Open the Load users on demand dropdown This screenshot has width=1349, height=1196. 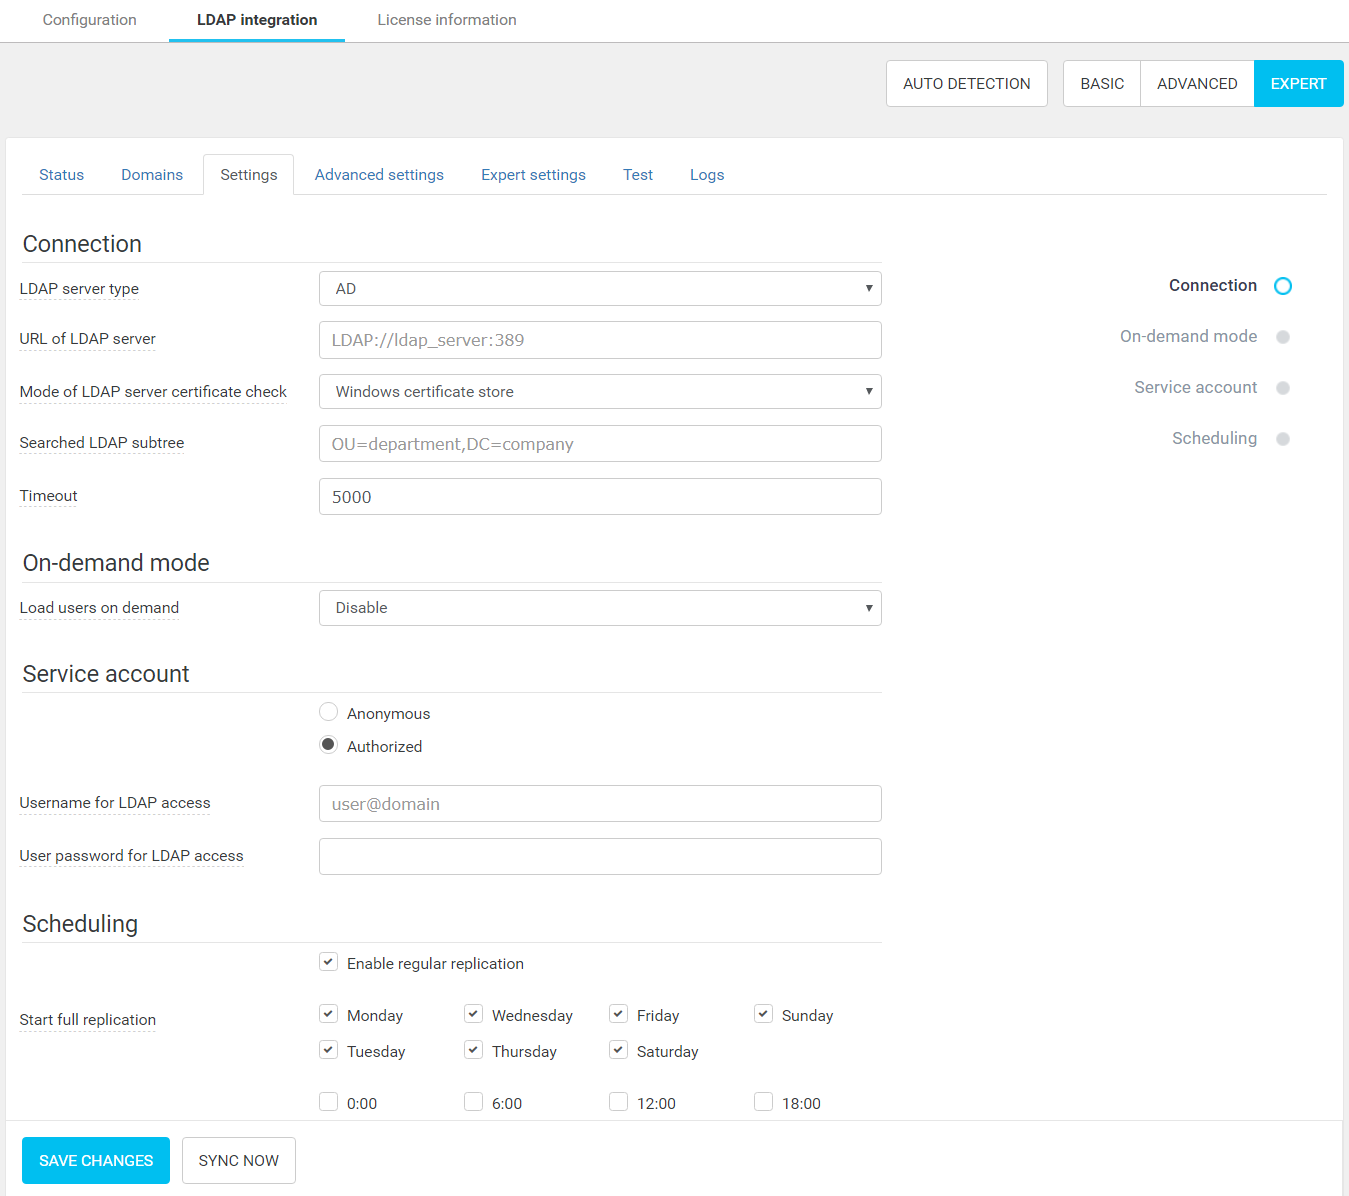[x=600, y=608]
